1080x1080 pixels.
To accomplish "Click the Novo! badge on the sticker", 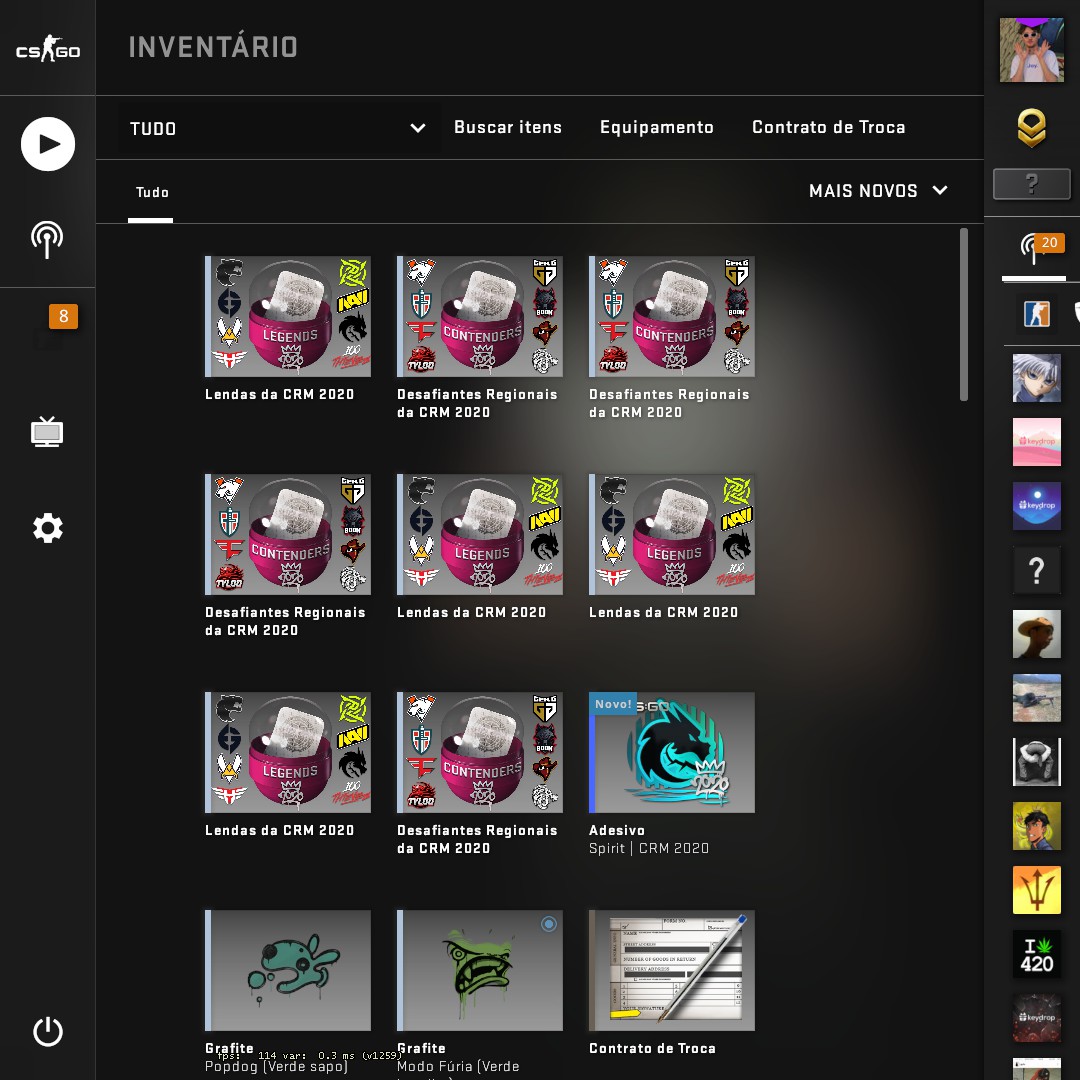I will tap(613, 704).
